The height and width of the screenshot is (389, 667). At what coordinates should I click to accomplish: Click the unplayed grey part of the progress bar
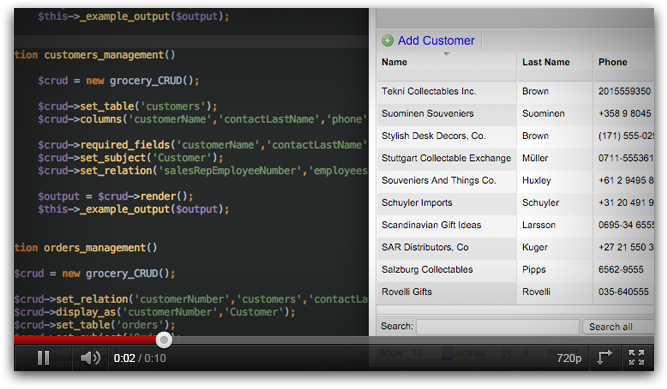click(413, 340)
